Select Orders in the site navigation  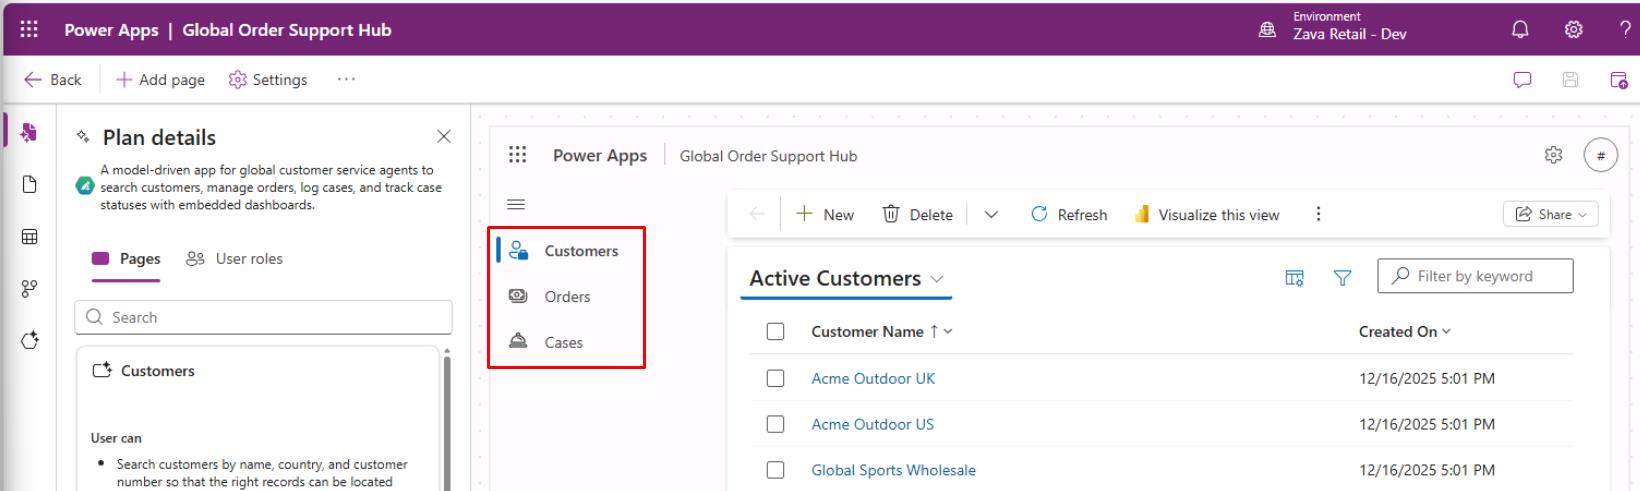(x=566, y=297)
